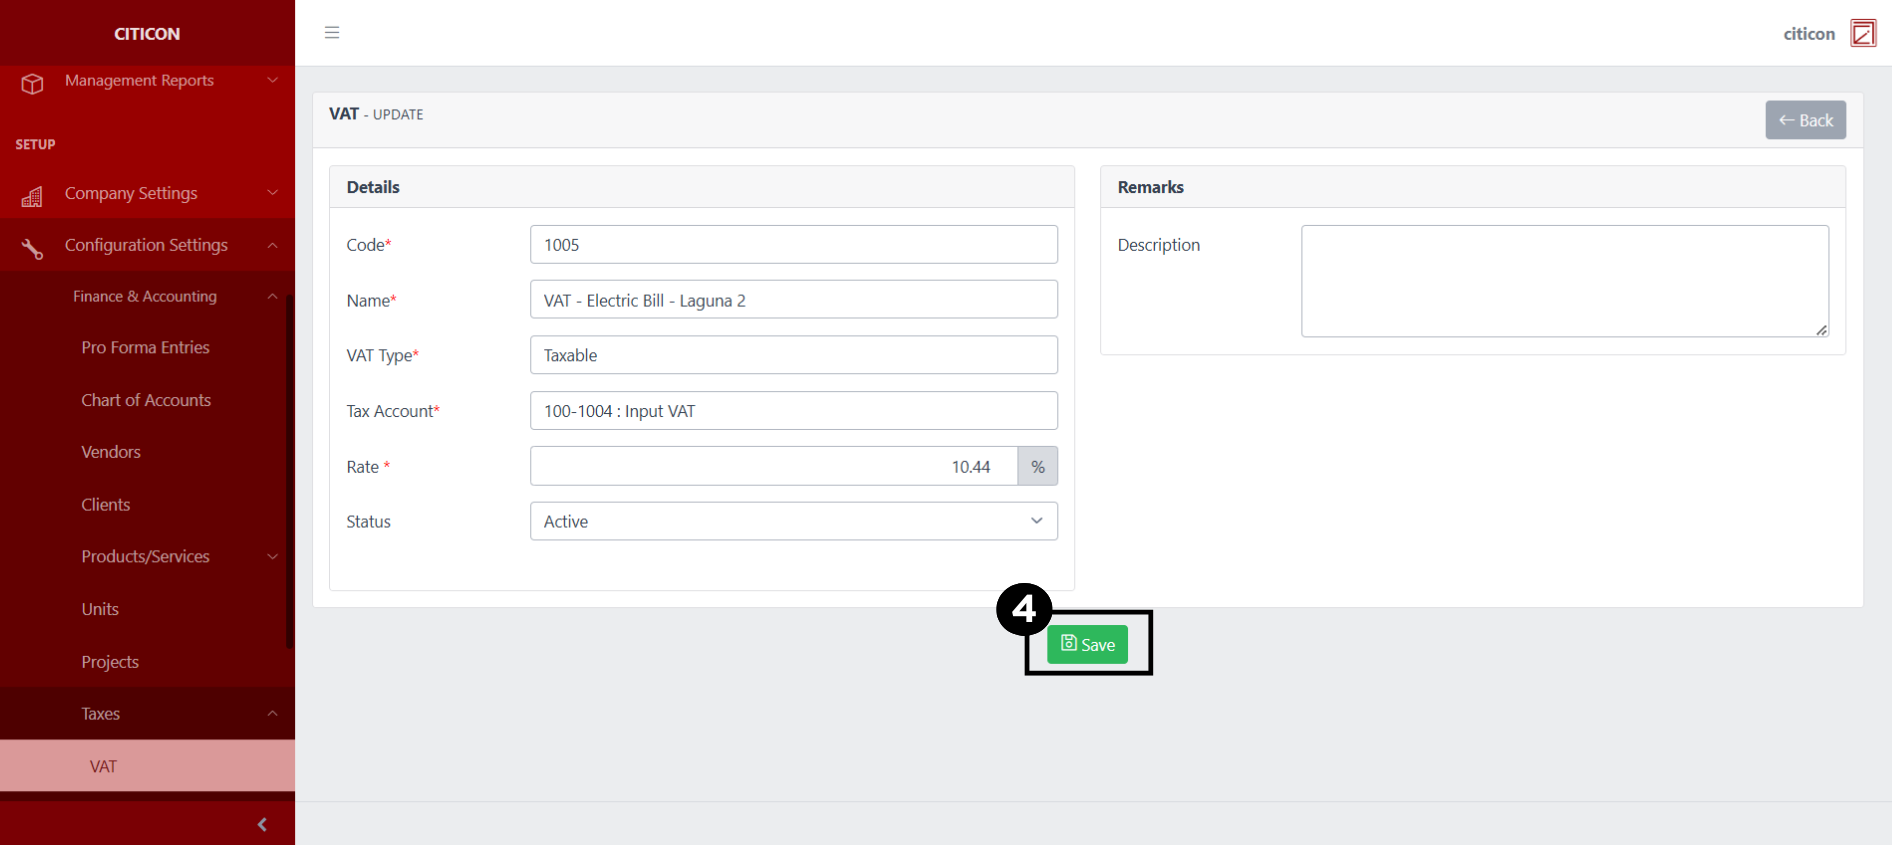The height and width of the screenshot is (845, 1892).
Task: Click the percent sign beside Rate
Action: click(1037, 467)
